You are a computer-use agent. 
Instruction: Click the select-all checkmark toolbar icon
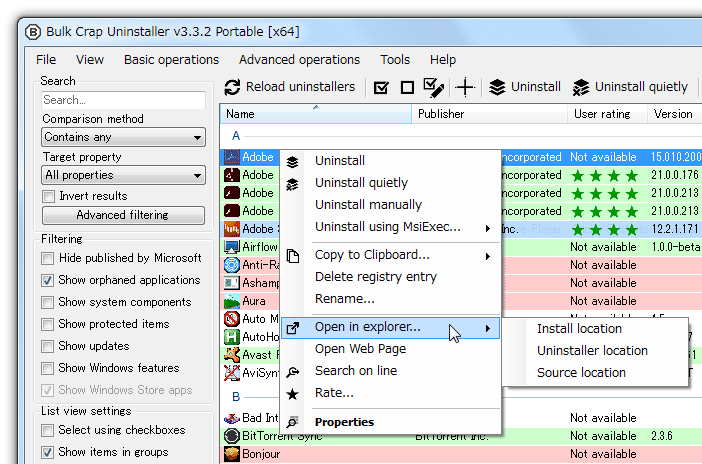(x=381, y=87)
